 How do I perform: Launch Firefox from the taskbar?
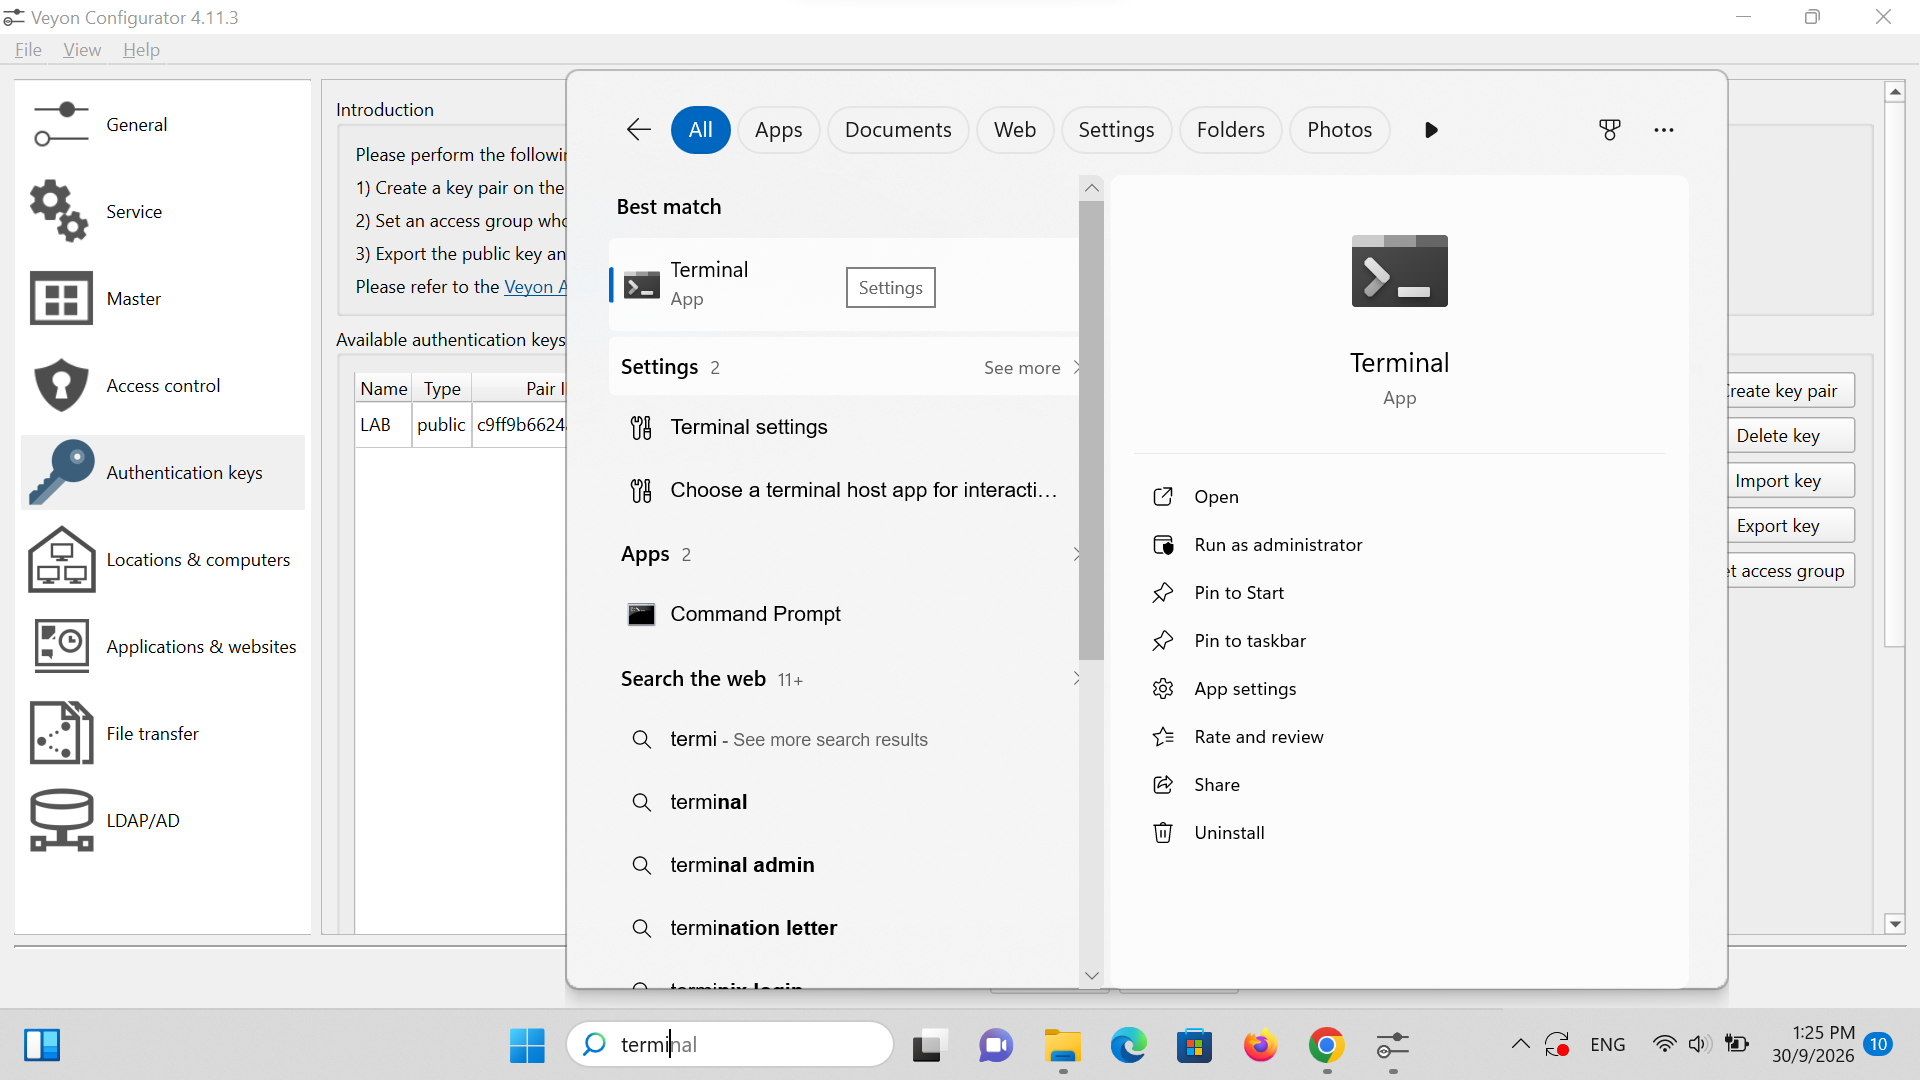[x=1260, y=1045]
